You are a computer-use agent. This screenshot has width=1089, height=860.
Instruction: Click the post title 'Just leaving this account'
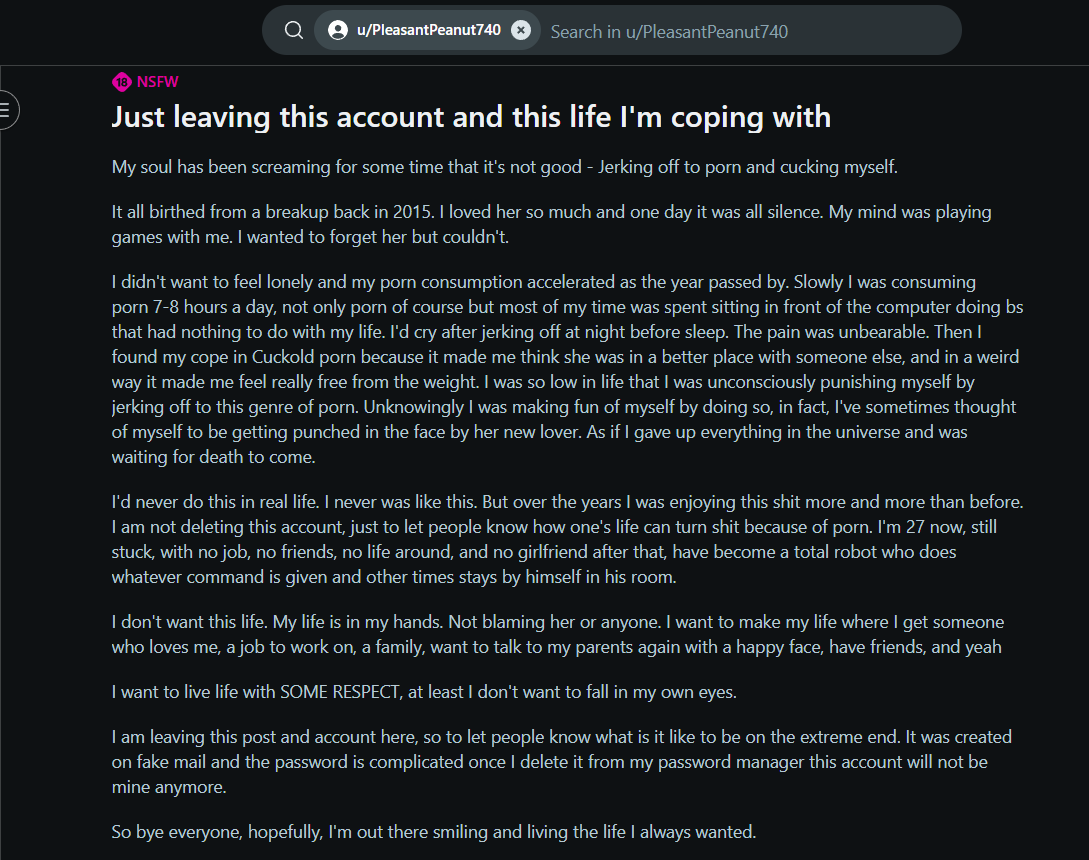(471, 117)
